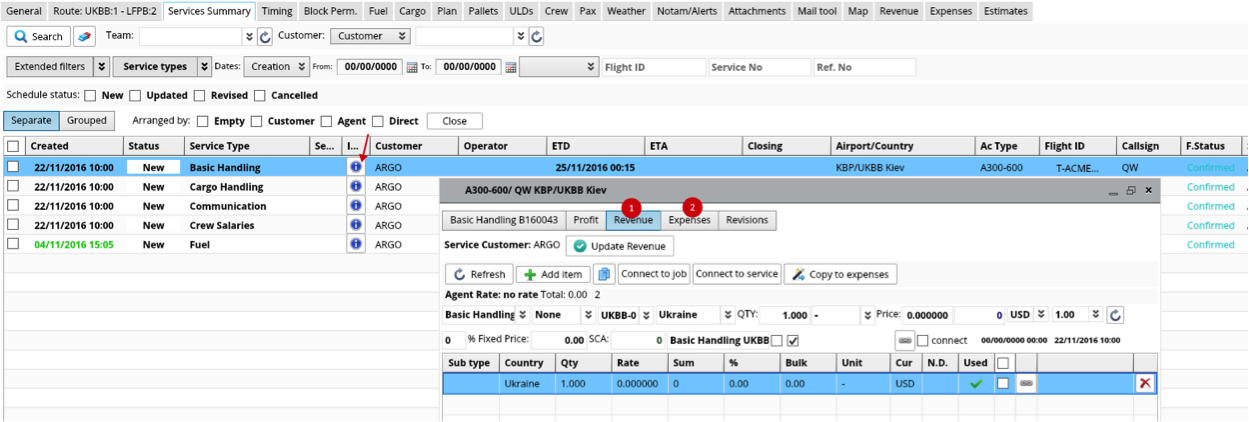Click the Flight ID input field
Screen dimensions: 1249x422
pos(652,67)
